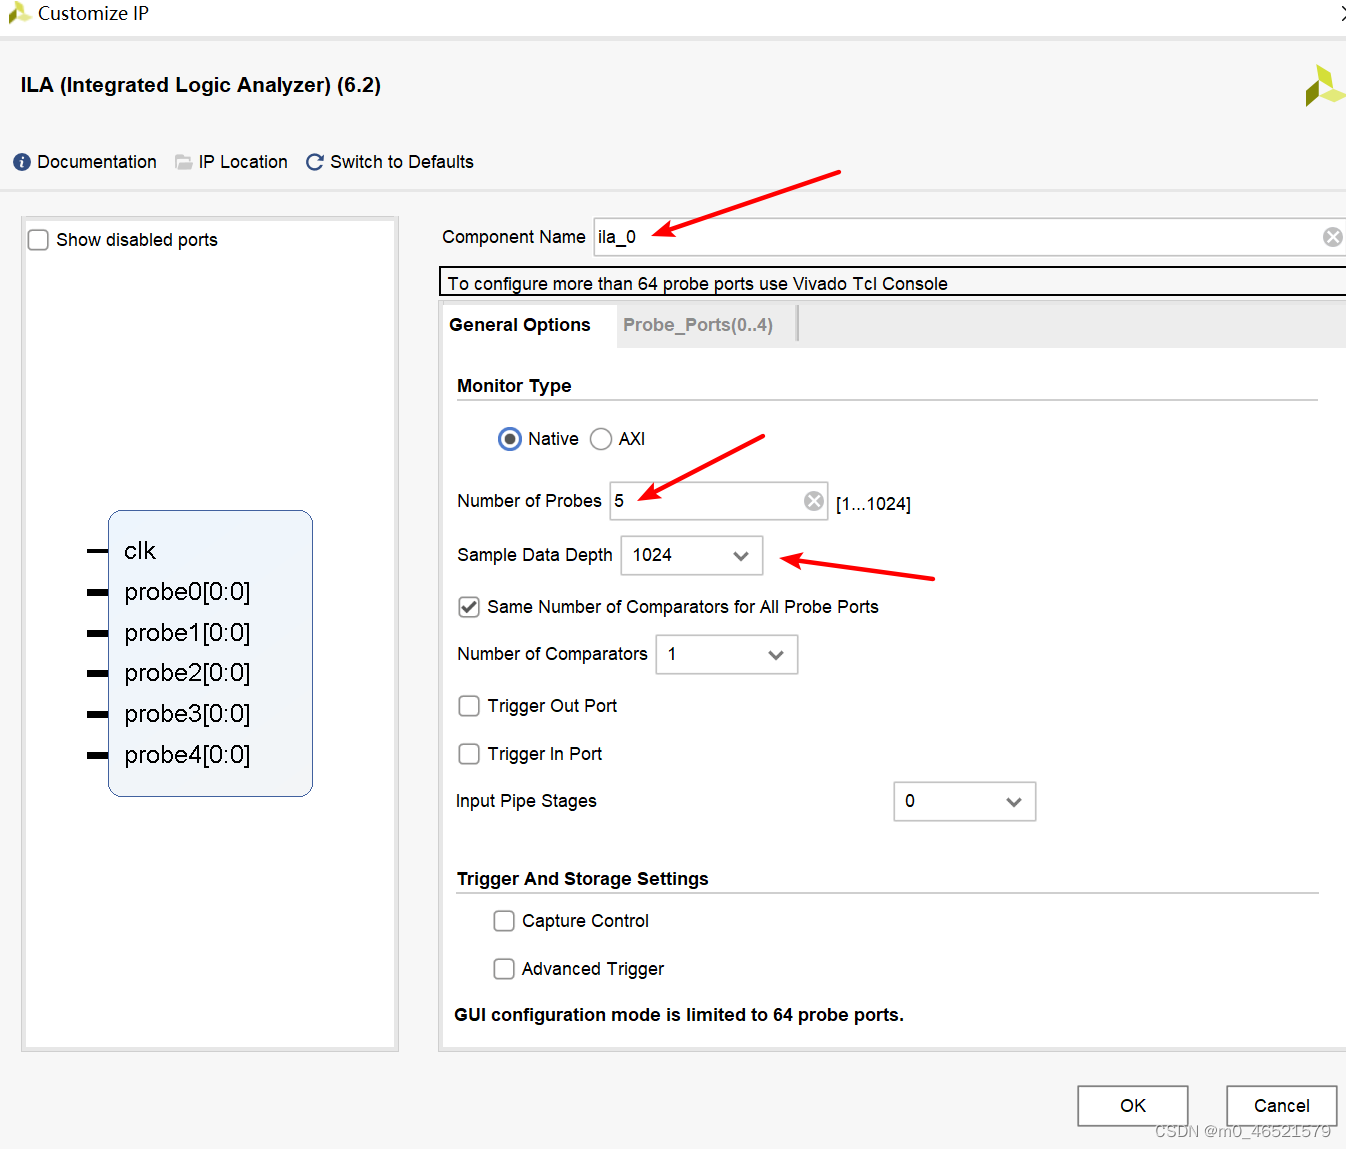Click the Cancel button
This screenshot has height=1149, width=1346.
(x=1282, y=1106)
